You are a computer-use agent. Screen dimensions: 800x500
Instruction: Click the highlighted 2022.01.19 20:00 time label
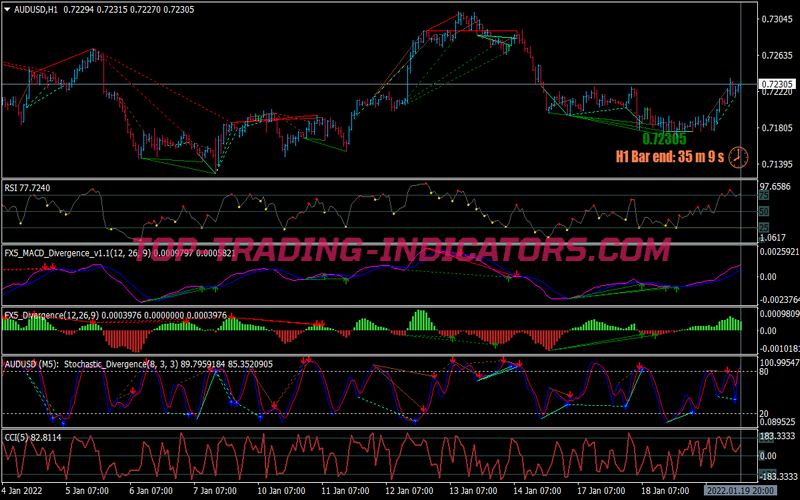(x=741, y=491)
